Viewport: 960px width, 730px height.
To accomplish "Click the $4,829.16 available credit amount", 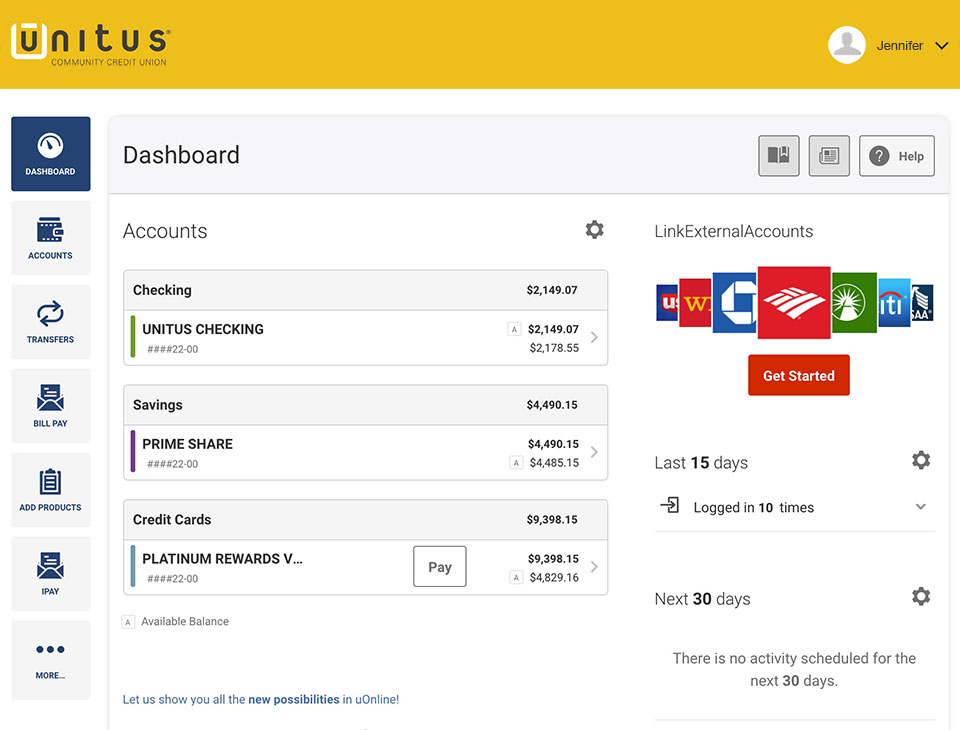I will tap(554, 578).
